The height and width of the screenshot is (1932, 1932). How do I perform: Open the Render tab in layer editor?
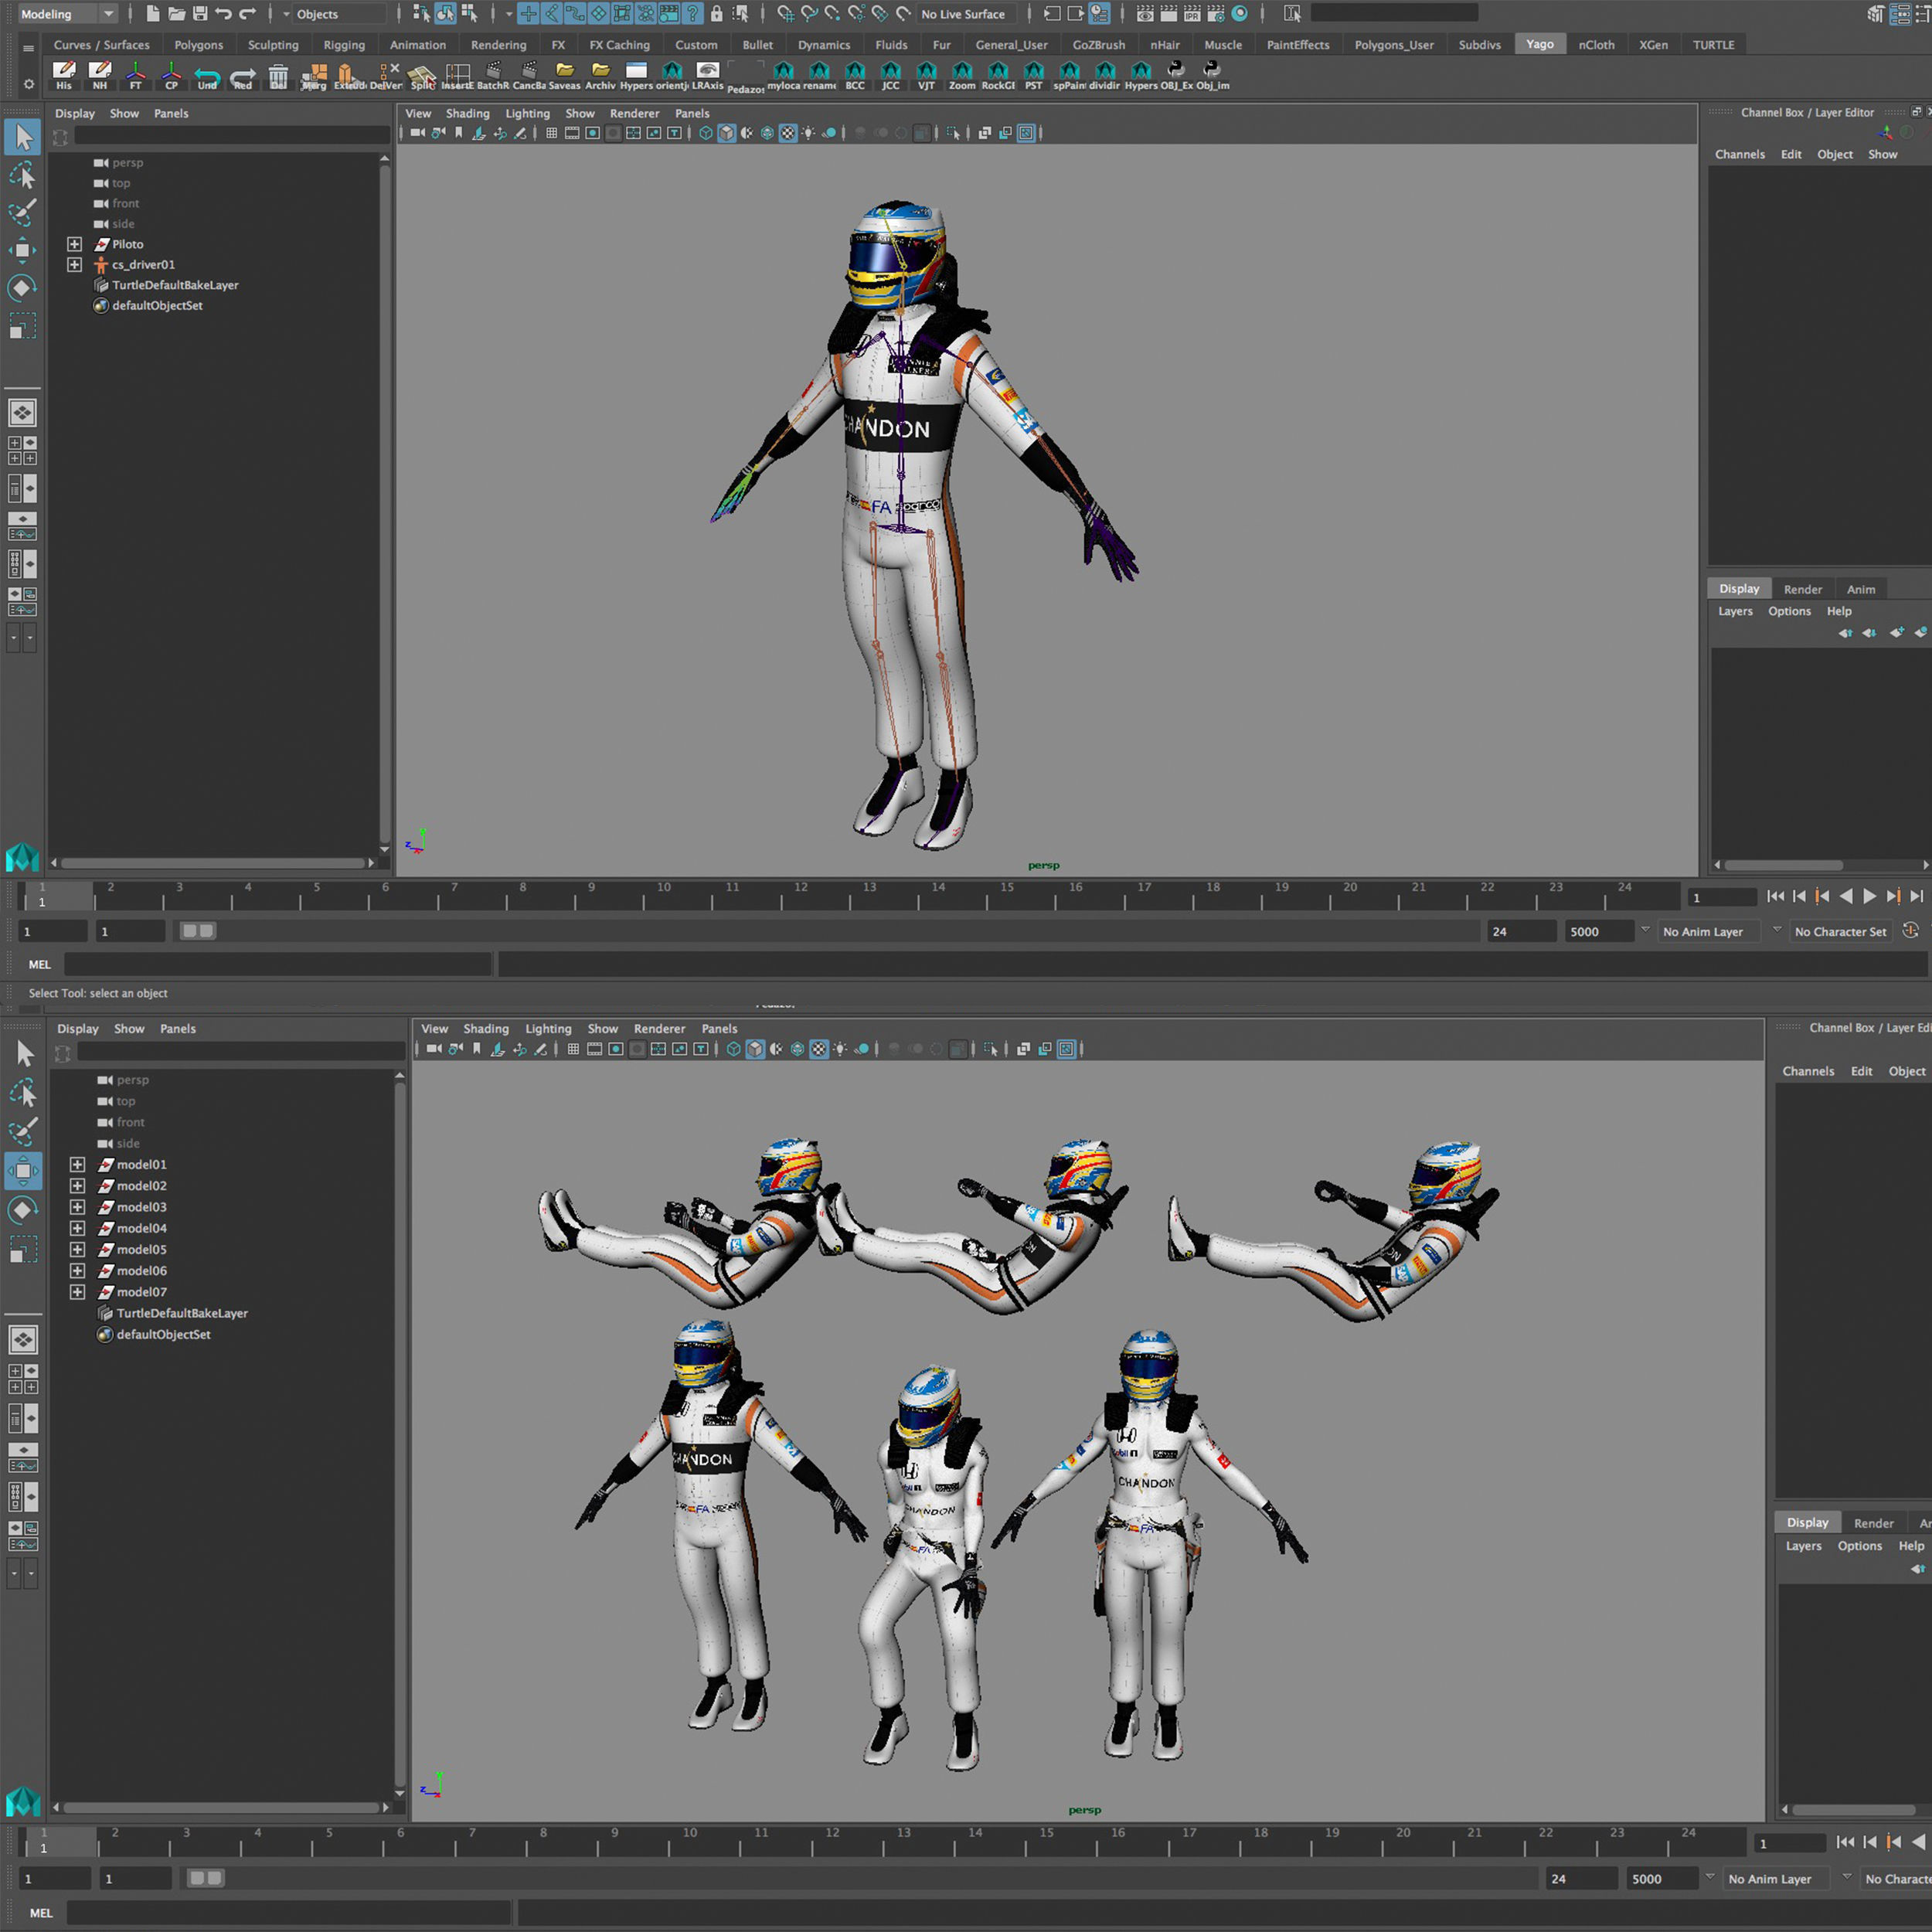[1802, 589]
